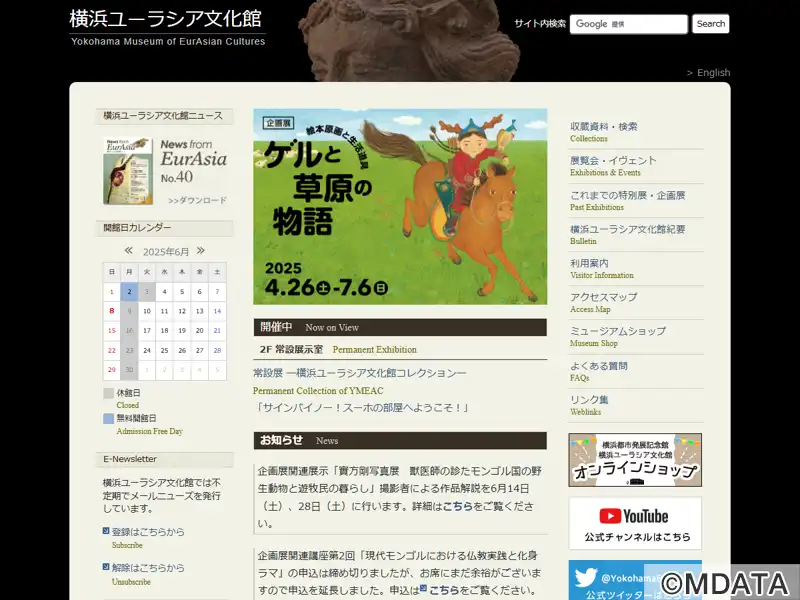Open the Ger and grassland exhibition banner
This screenshot has height=600, width=800.
pyautogui.click(x=400, y=207)
